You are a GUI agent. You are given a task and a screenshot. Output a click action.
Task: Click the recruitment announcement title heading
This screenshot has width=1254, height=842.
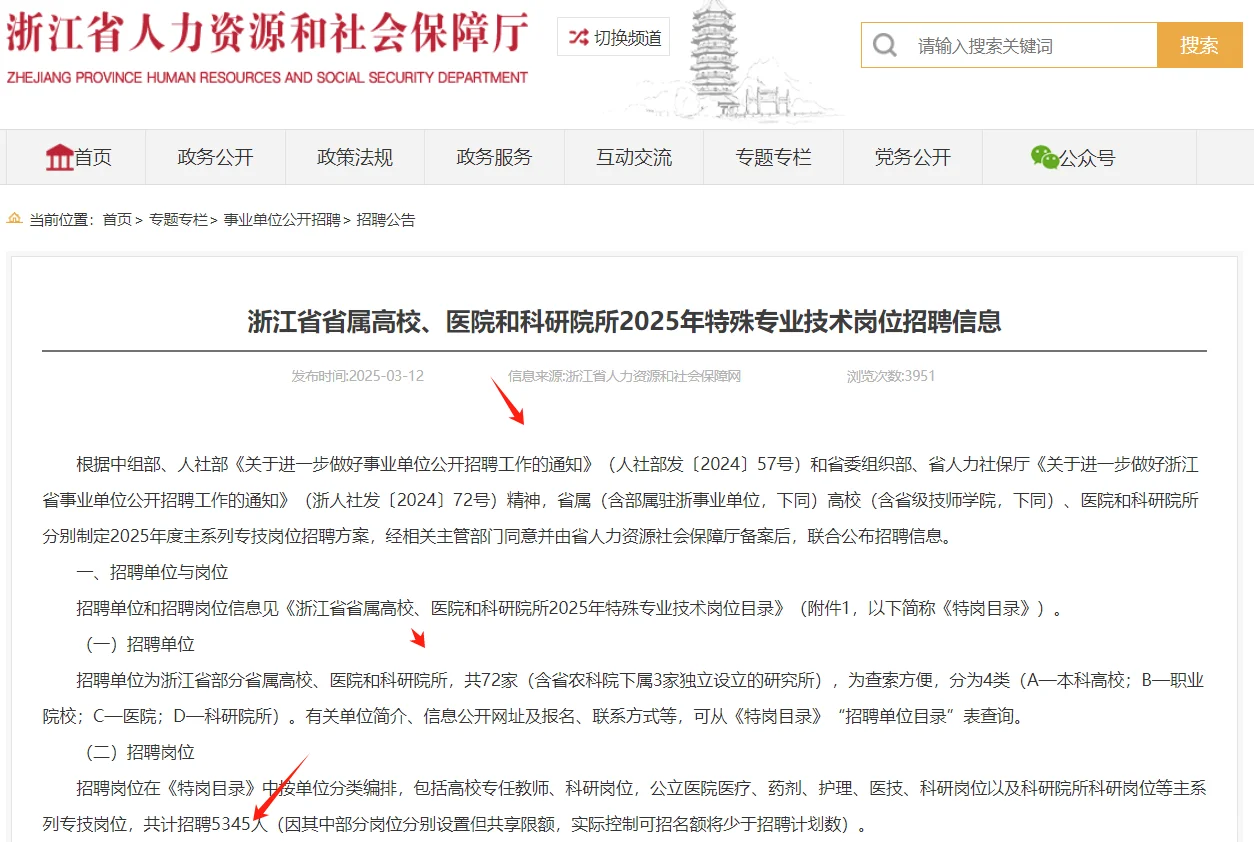pyautogui.click(x=627, y=323)
